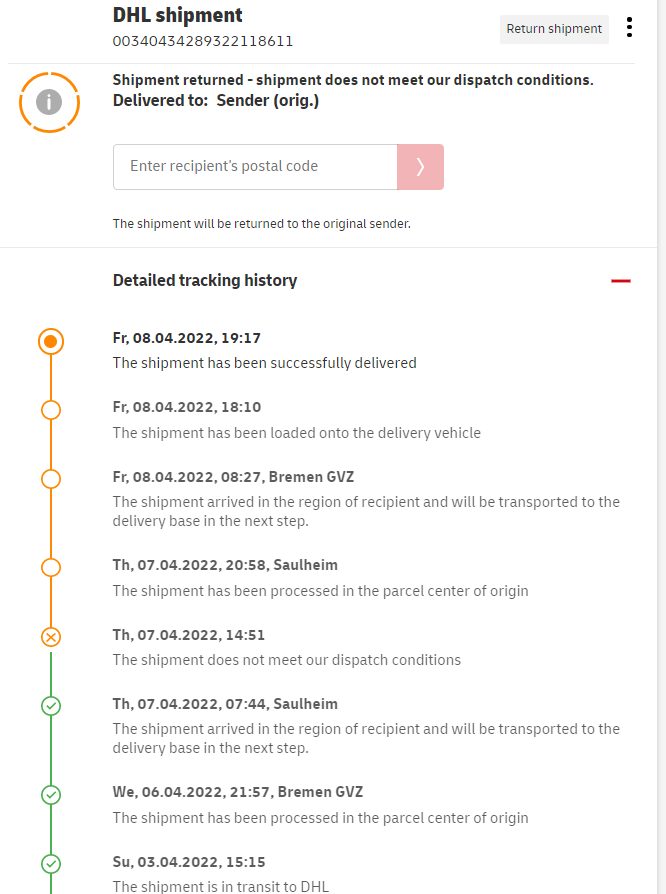Click the 08:27 Bremen GVZ timeline marker
The width and height of the screenshot is (666, 894).
click(x=52, y=479)
